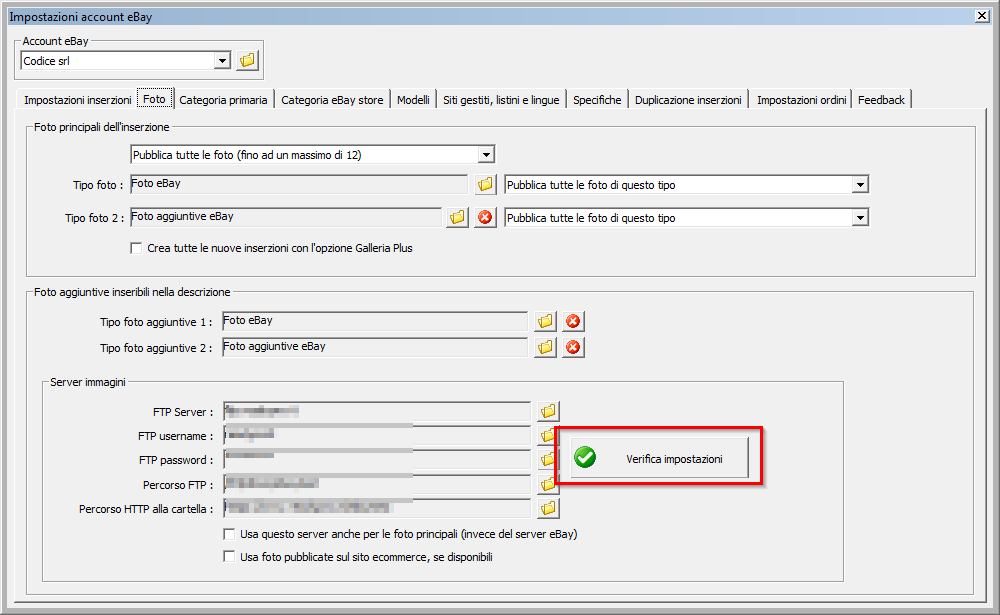1000x615 pixels.
Task: Switch to Impostazioni ordini tab
Action: (802, 100)
